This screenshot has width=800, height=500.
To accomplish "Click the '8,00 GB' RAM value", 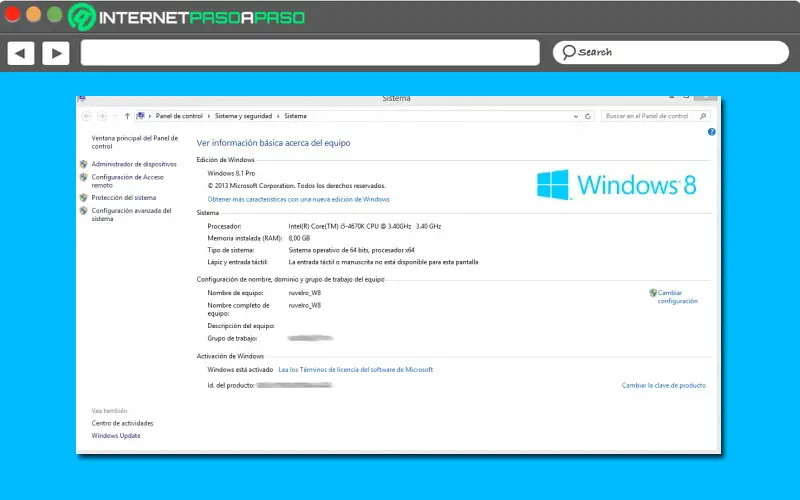I will pyautogui.click(x=299, y=238).
